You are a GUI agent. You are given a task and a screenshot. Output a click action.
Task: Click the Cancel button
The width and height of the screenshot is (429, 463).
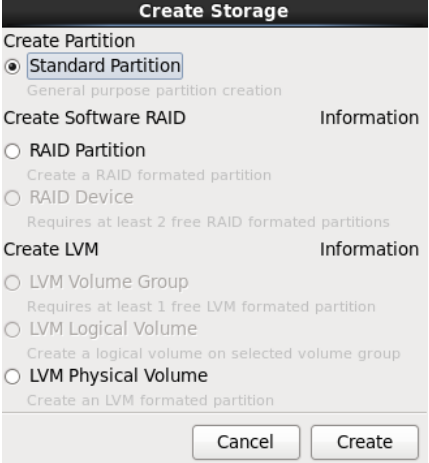pos(246,442)
